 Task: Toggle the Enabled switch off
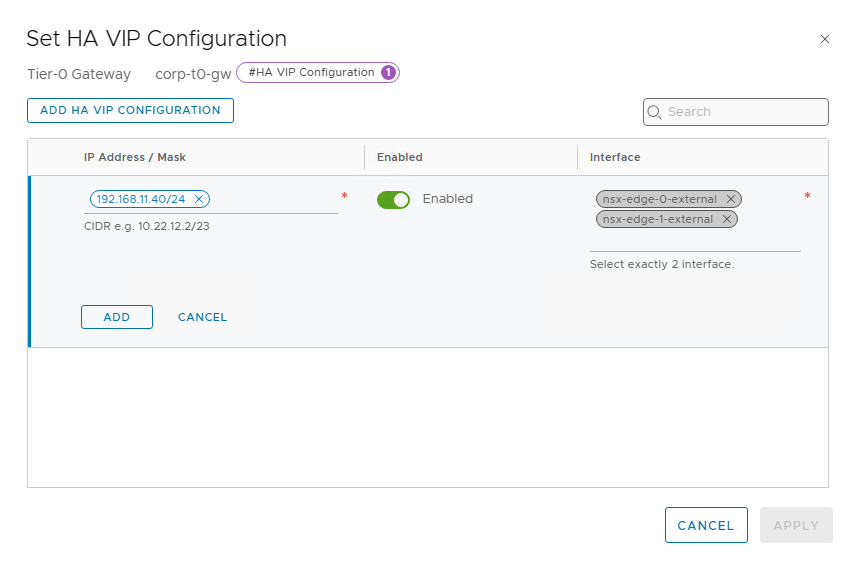(393, 200)
